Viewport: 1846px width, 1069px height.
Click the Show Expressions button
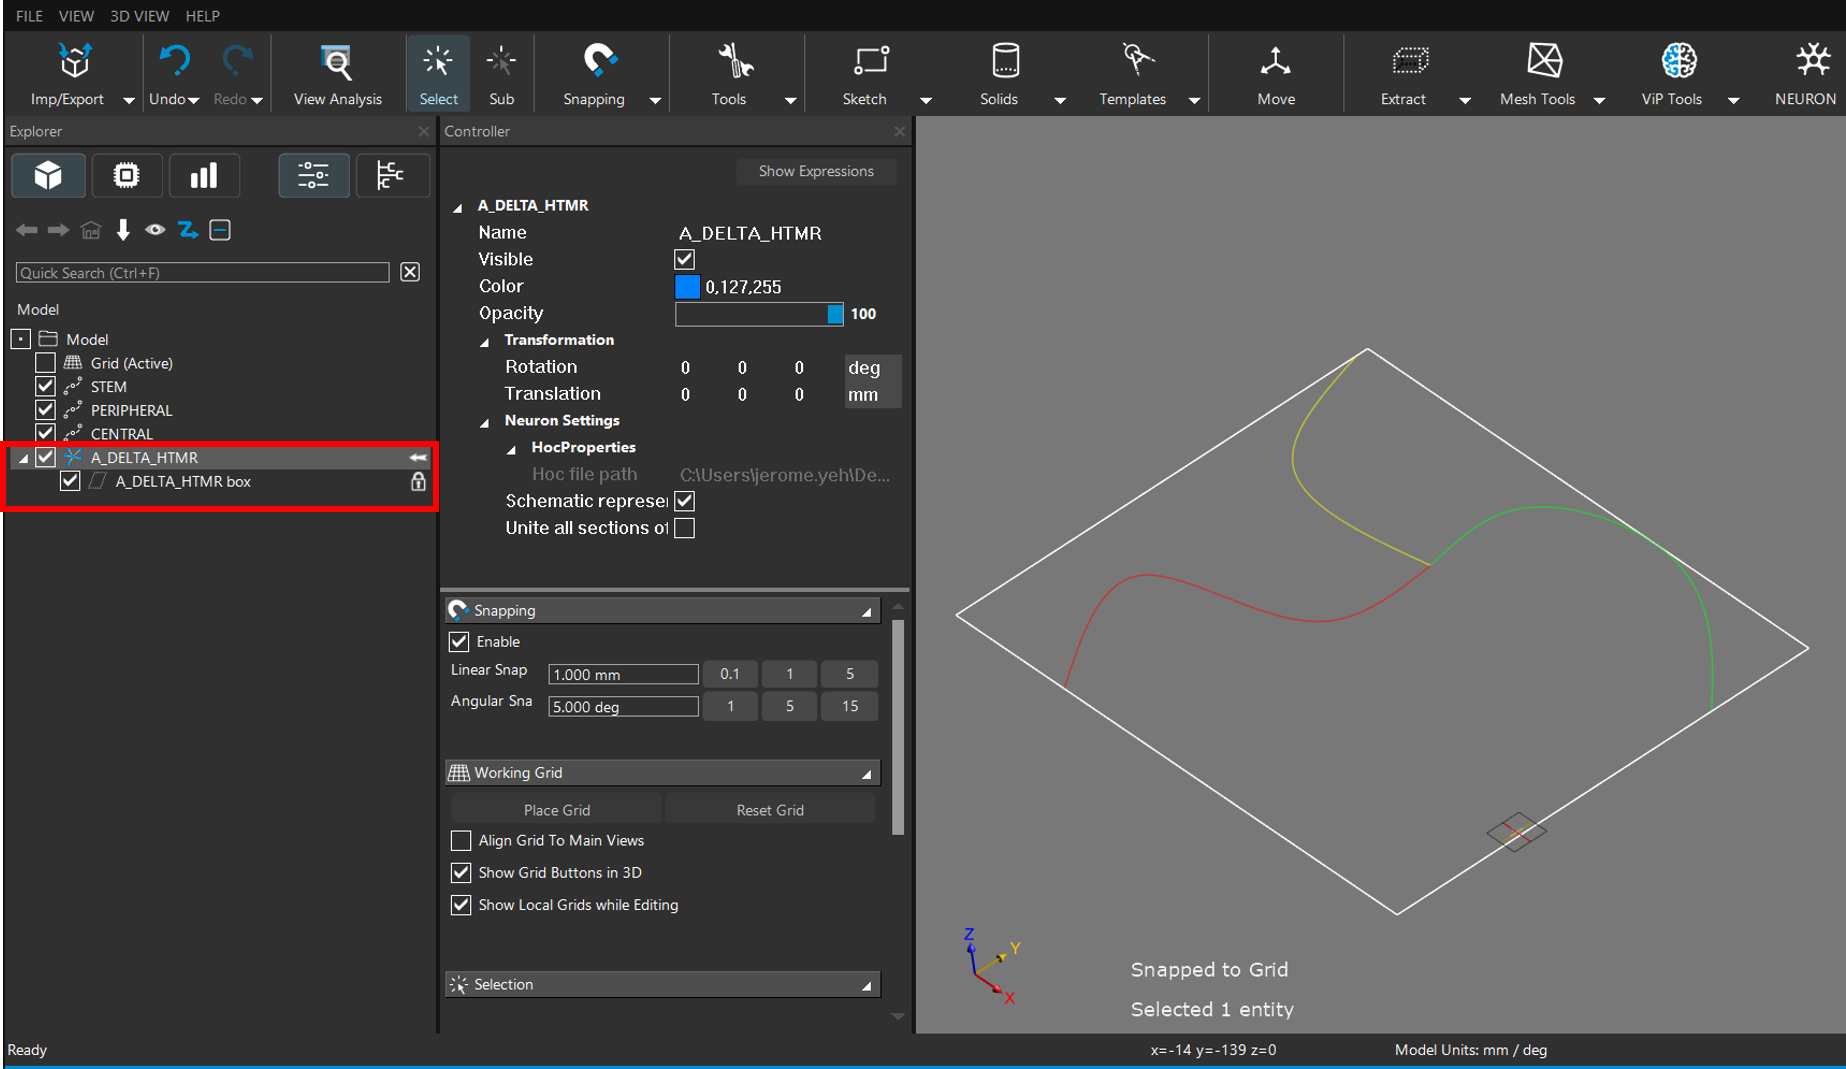pyautogui.click(x=815, y=171)
